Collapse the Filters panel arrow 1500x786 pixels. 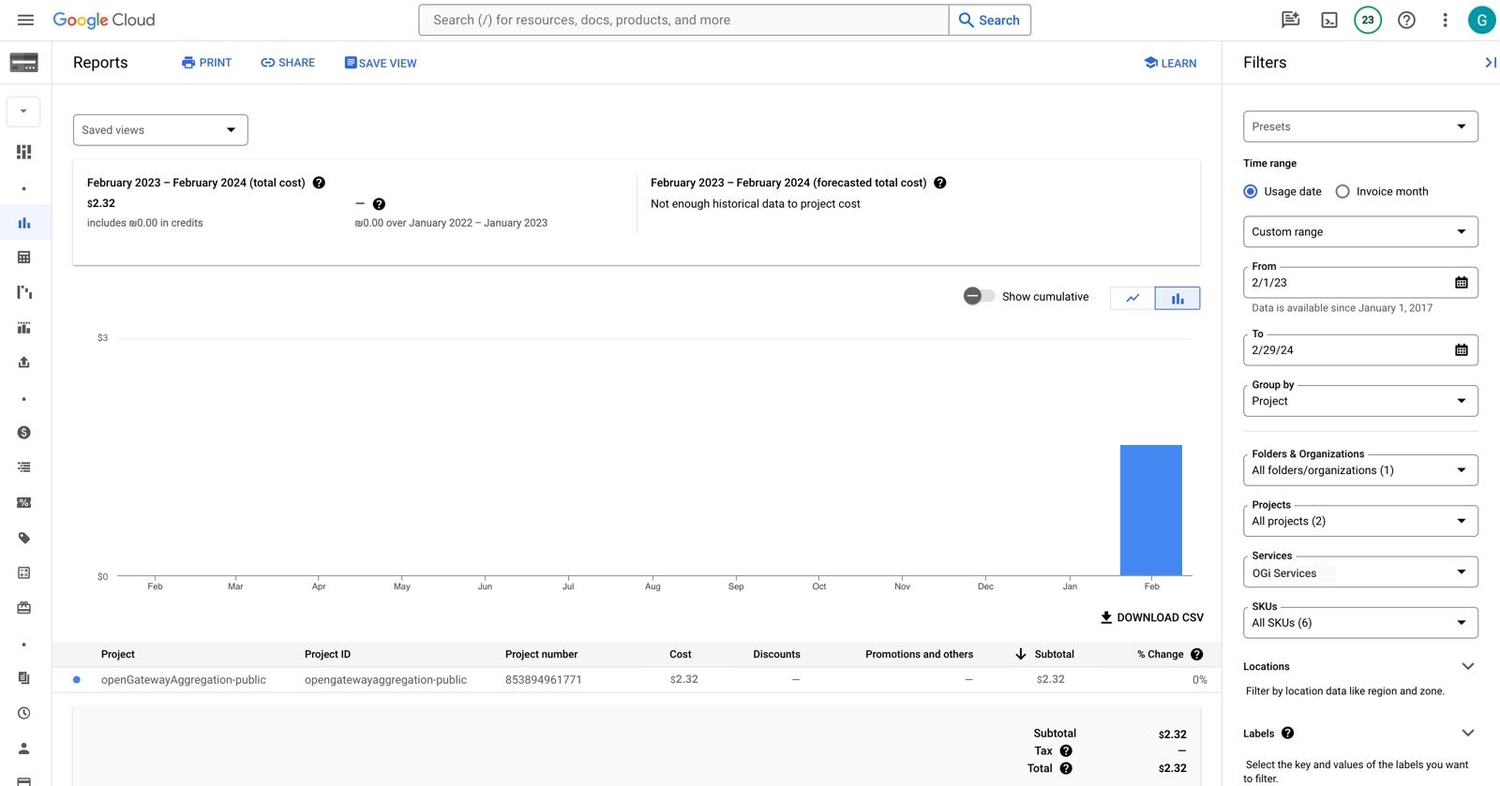[1490, 62]
